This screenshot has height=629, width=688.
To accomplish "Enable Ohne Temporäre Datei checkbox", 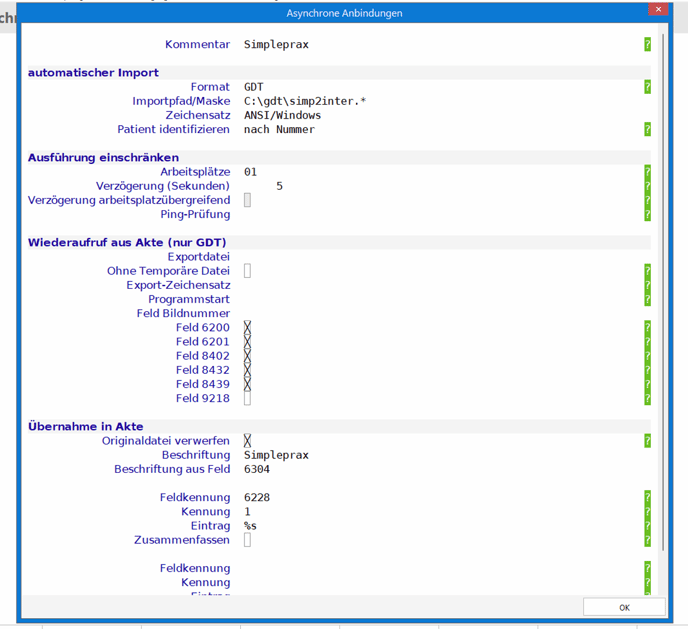I will click(x=247, y=271).
